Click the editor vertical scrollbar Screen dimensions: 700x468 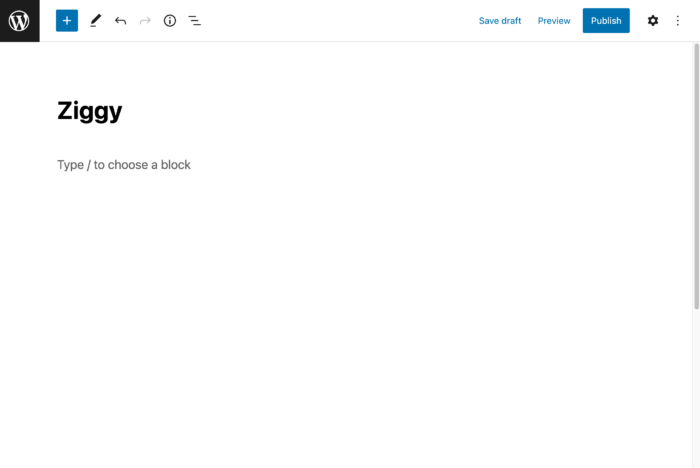pyautogui.click(x=696, y=176)
